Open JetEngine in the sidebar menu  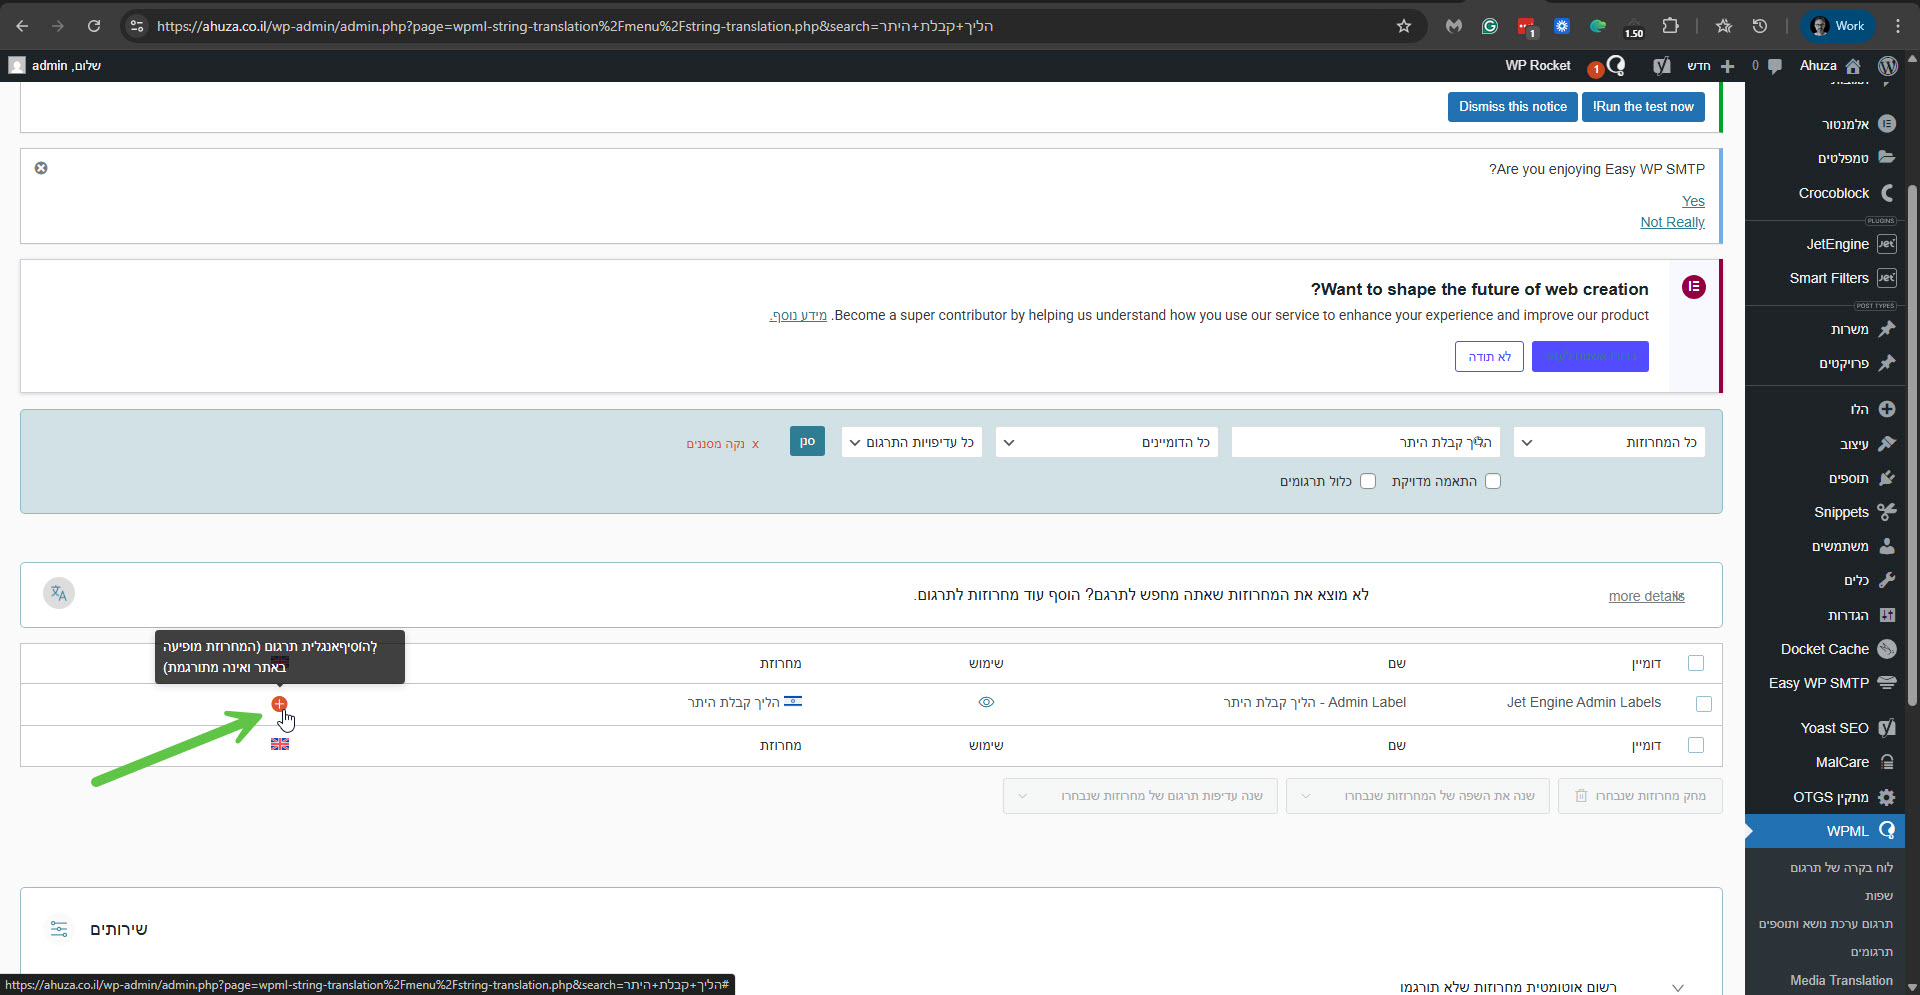(1837, 244)
